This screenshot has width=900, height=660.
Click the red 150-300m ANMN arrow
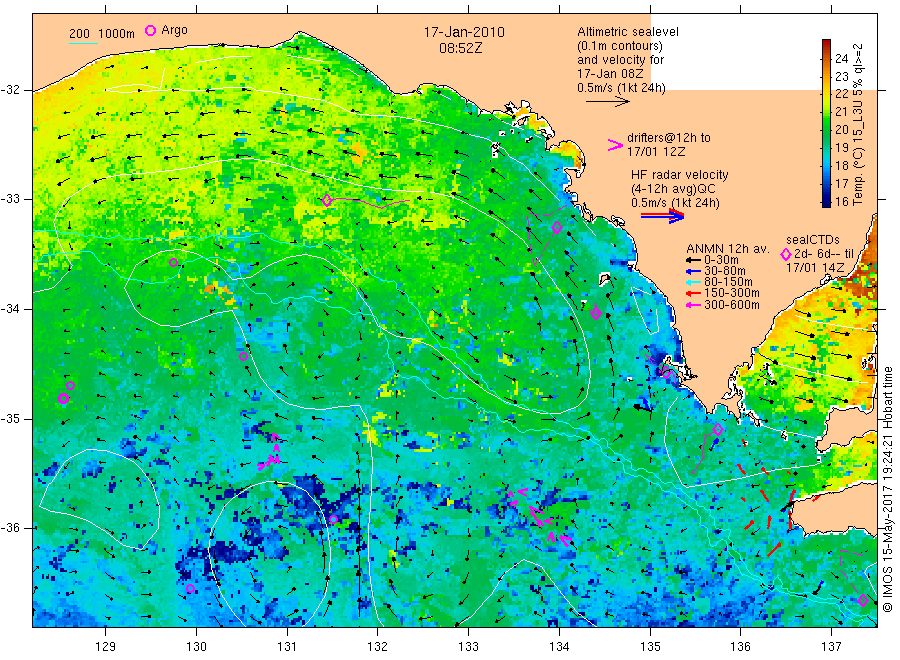[694, 293]
